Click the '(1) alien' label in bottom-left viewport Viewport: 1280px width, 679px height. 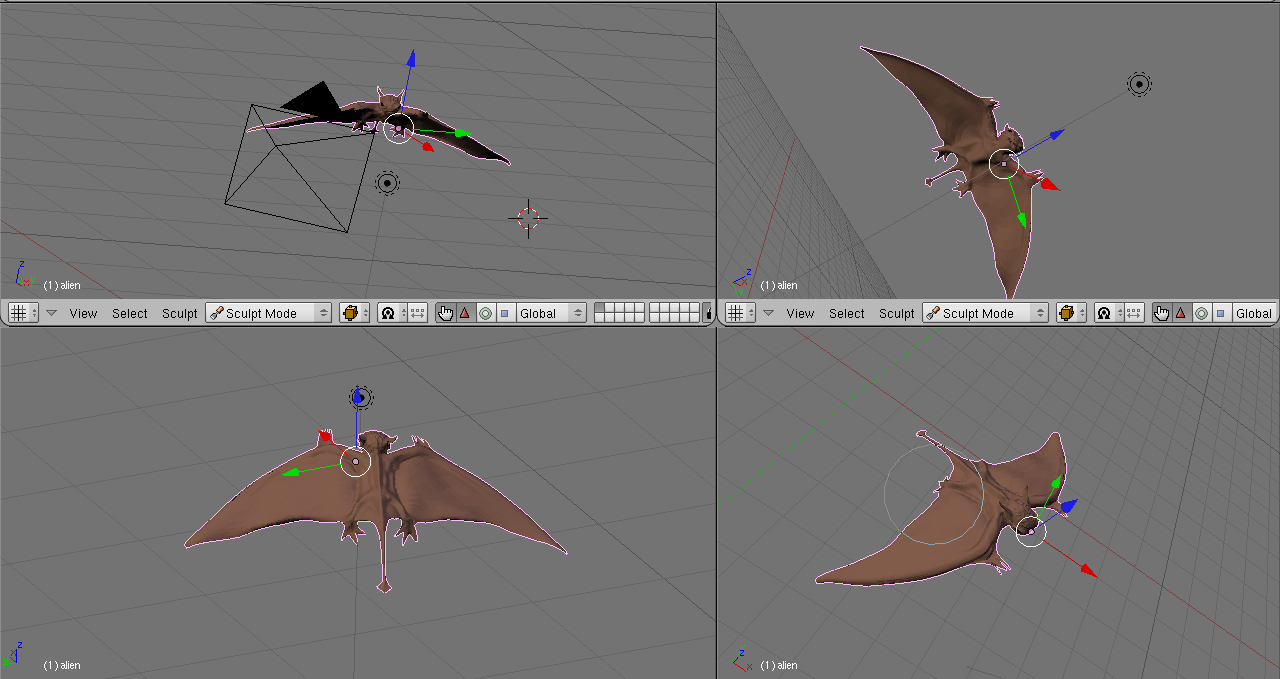(62, 665)
